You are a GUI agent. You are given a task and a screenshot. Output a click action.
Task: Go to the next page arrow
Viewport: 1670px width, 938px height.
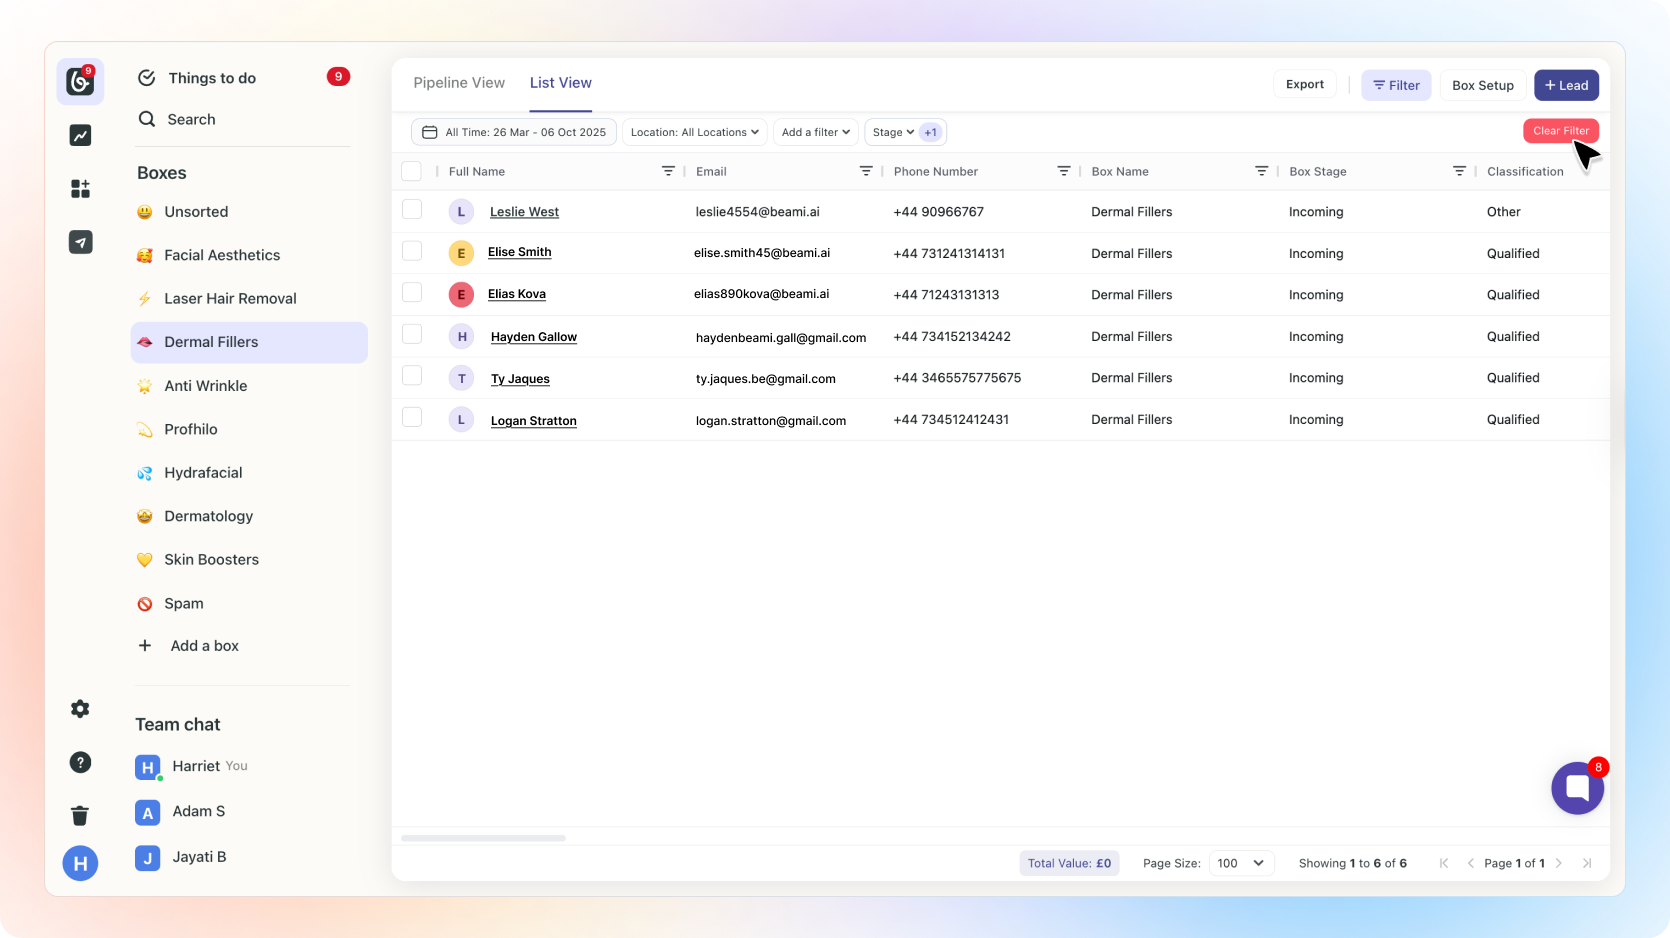(1559, 863)
